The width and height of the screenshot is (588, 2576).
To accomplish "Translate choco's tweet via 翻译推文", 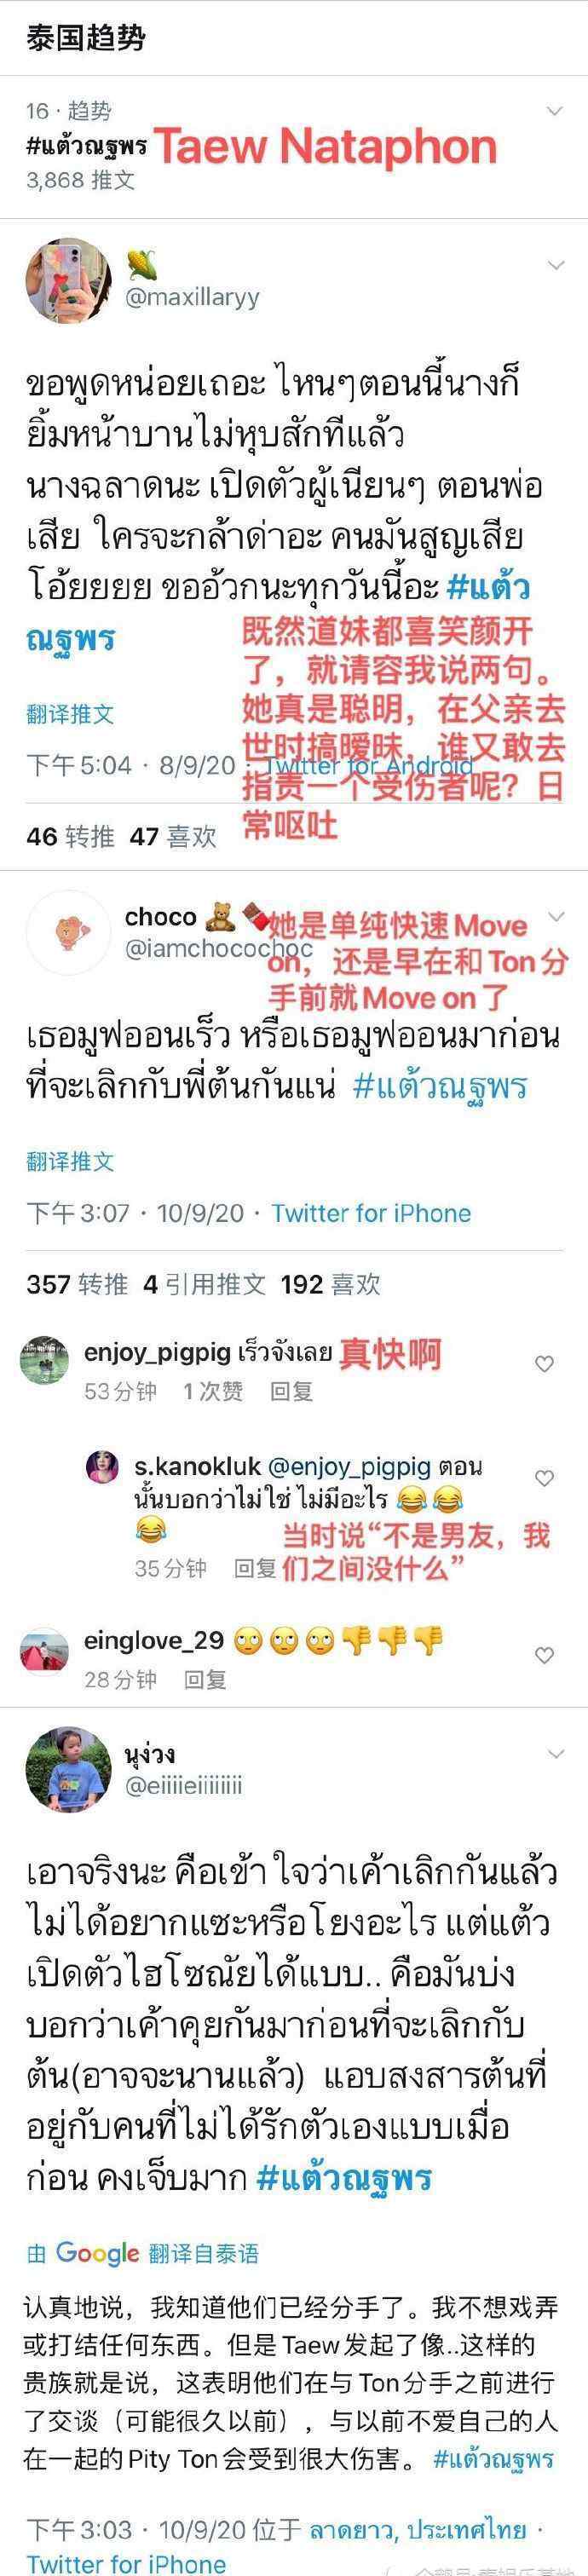I will [70, 1161].
